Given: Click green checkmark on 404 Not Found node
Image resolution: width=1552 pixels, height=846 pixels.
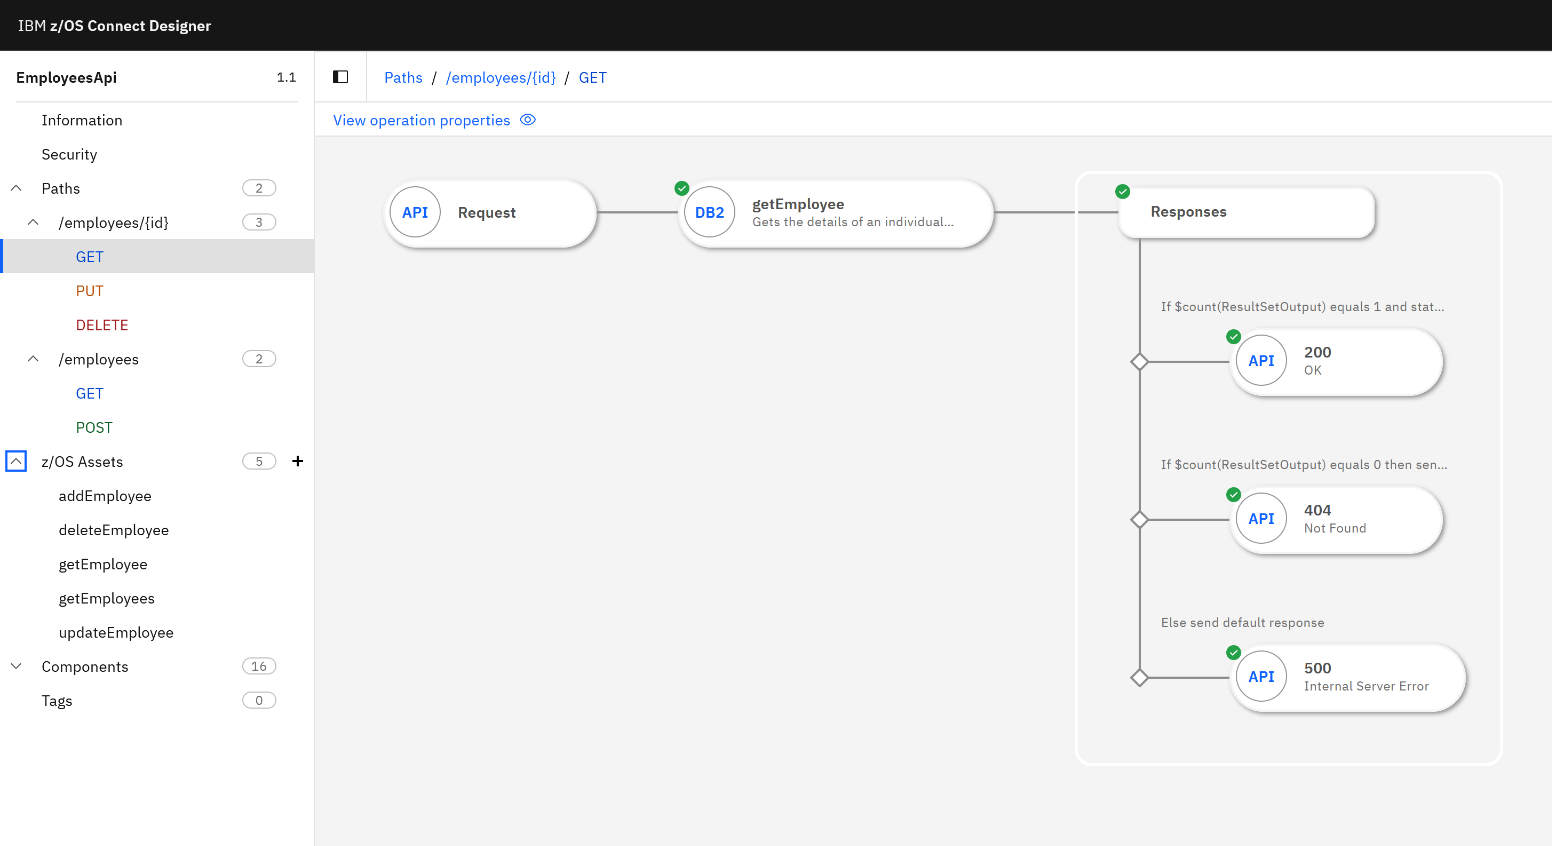Looking at the screenshot, I should tap(1234, 494).
